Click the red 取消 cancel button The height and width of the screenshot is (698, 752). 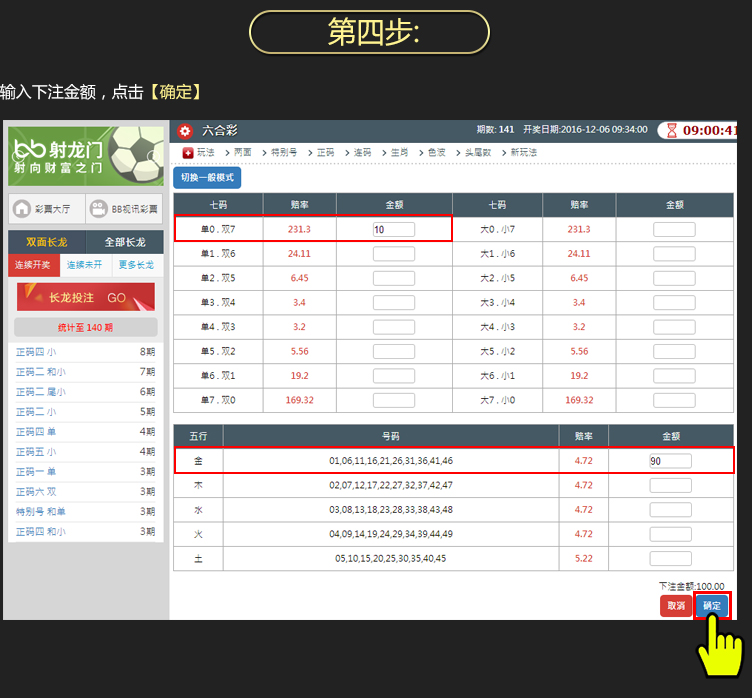pyautogui.click(x=675, y=605)
